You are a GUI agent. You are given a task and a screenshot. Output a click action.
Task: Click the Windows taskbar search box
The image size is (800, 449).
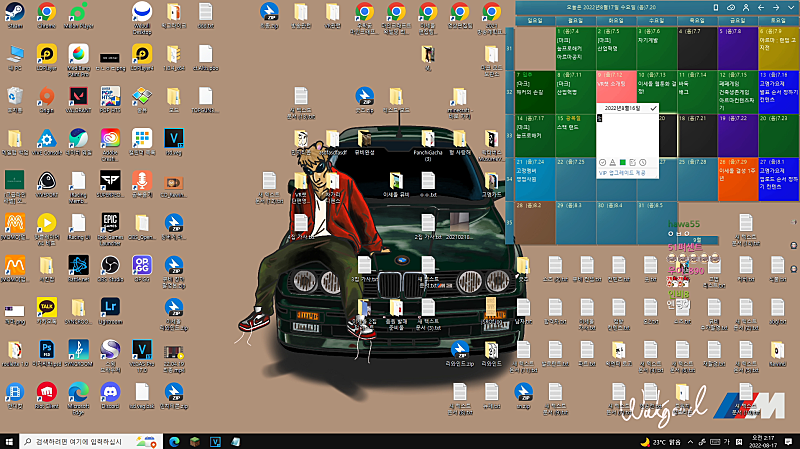coord(80,441)
